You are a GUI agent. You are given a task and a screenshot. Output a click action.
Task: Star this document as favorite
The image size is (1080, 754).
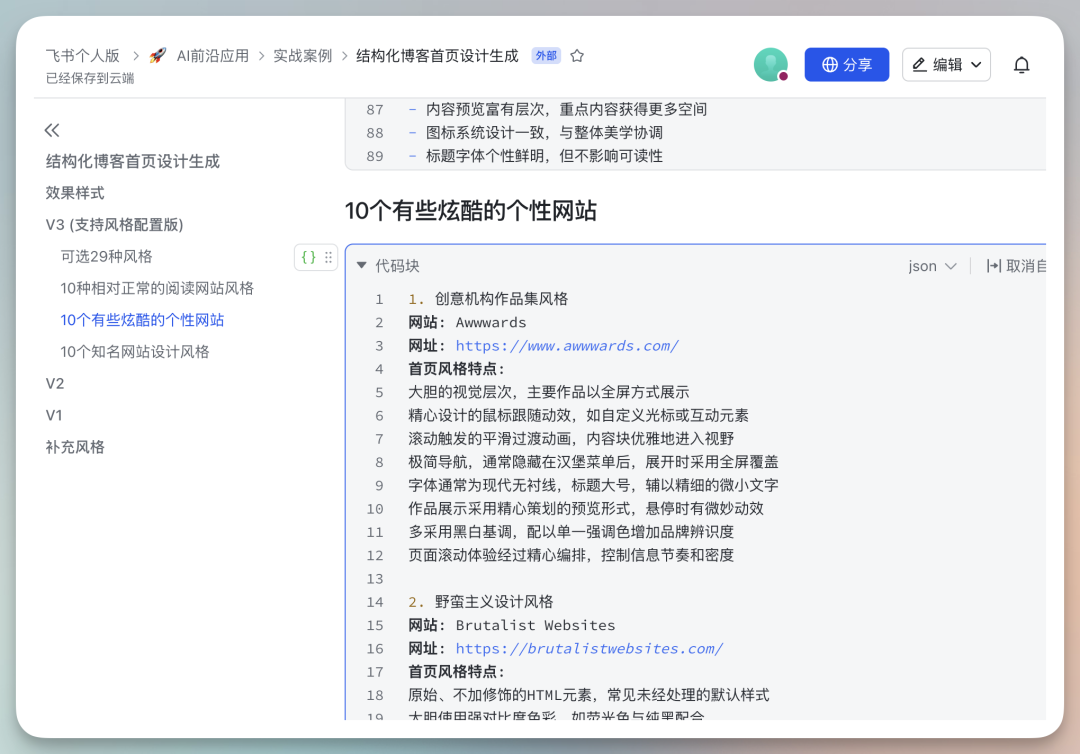point(577,56)
